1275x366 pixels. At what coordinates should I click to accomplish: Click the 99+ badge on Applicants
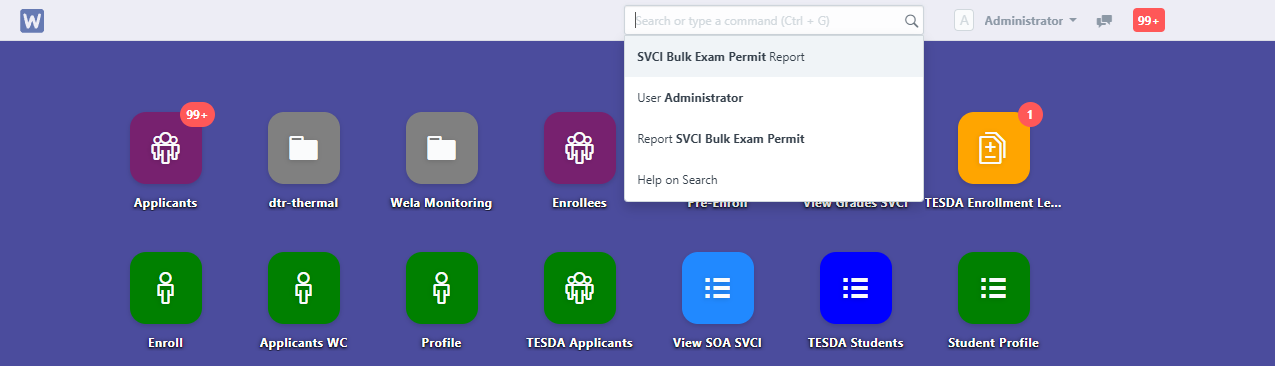pyautogui.click(x=198, y=115)
